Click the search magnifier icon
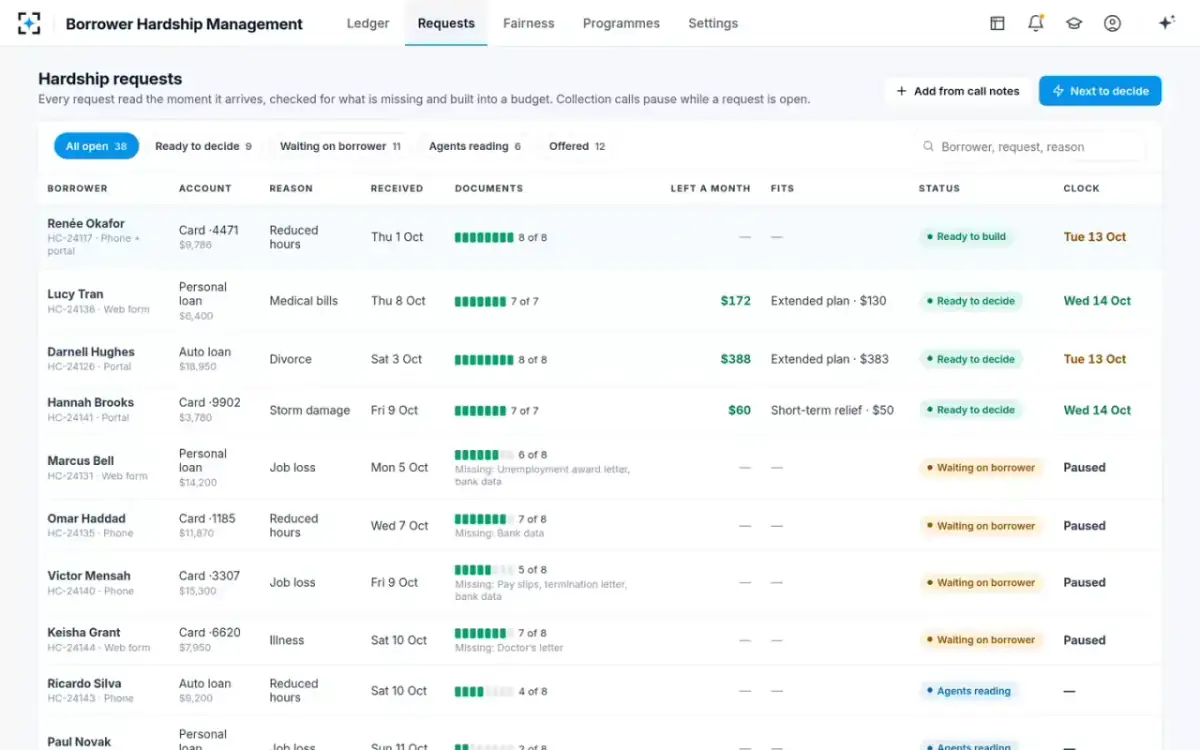 [929, 146]
